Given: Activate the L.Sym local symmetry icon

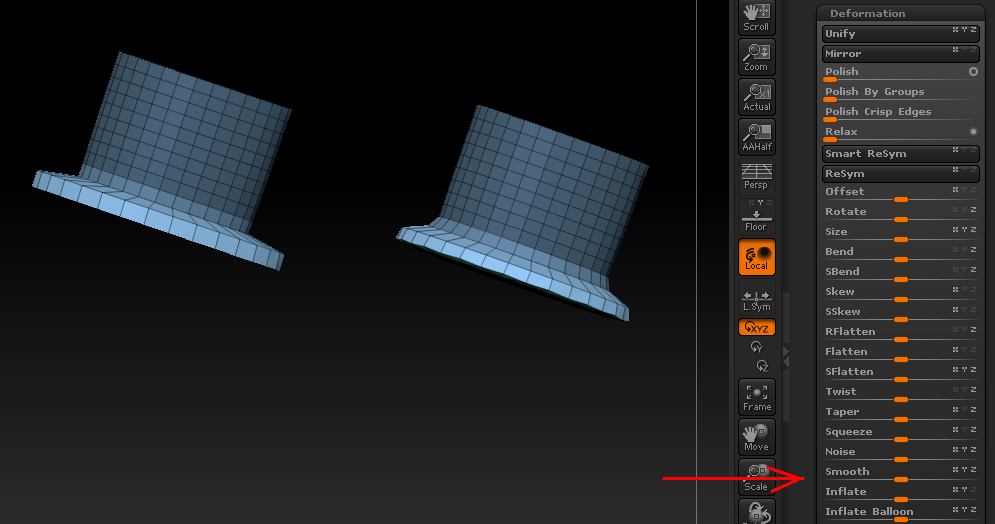Looking at the screenshot, I should pos(756,299).
